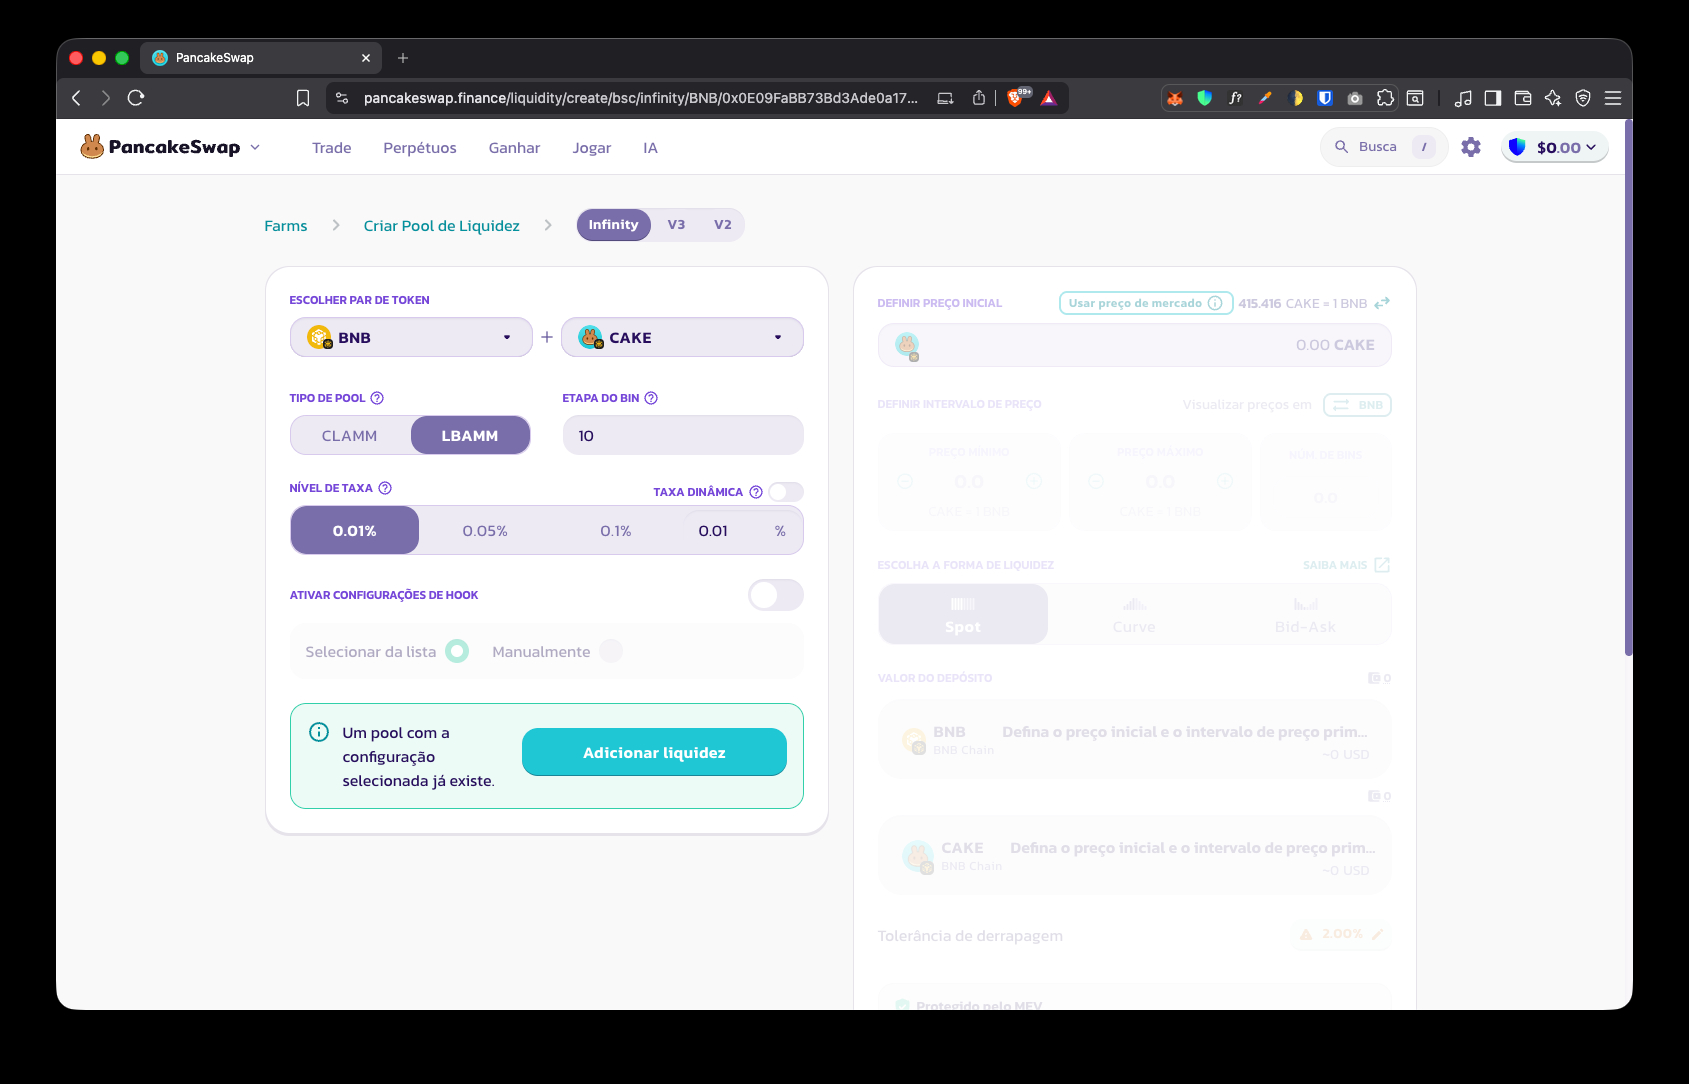The width and height of the screenshot is (1689, 1084).
Task: Click the Taxa Dinâmica help icon
Action: coord(756,492)
